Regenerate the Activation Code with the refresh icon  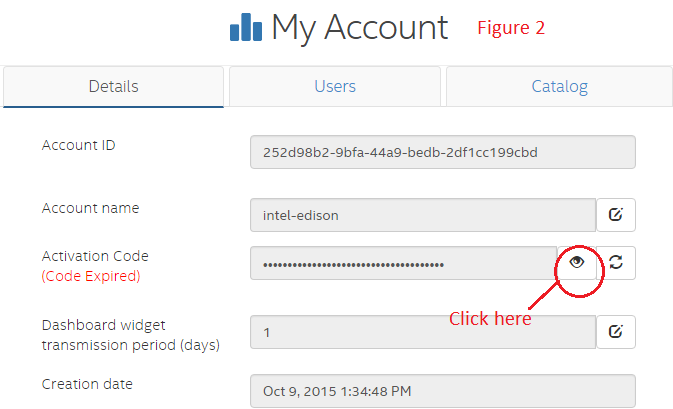(616, 262)
